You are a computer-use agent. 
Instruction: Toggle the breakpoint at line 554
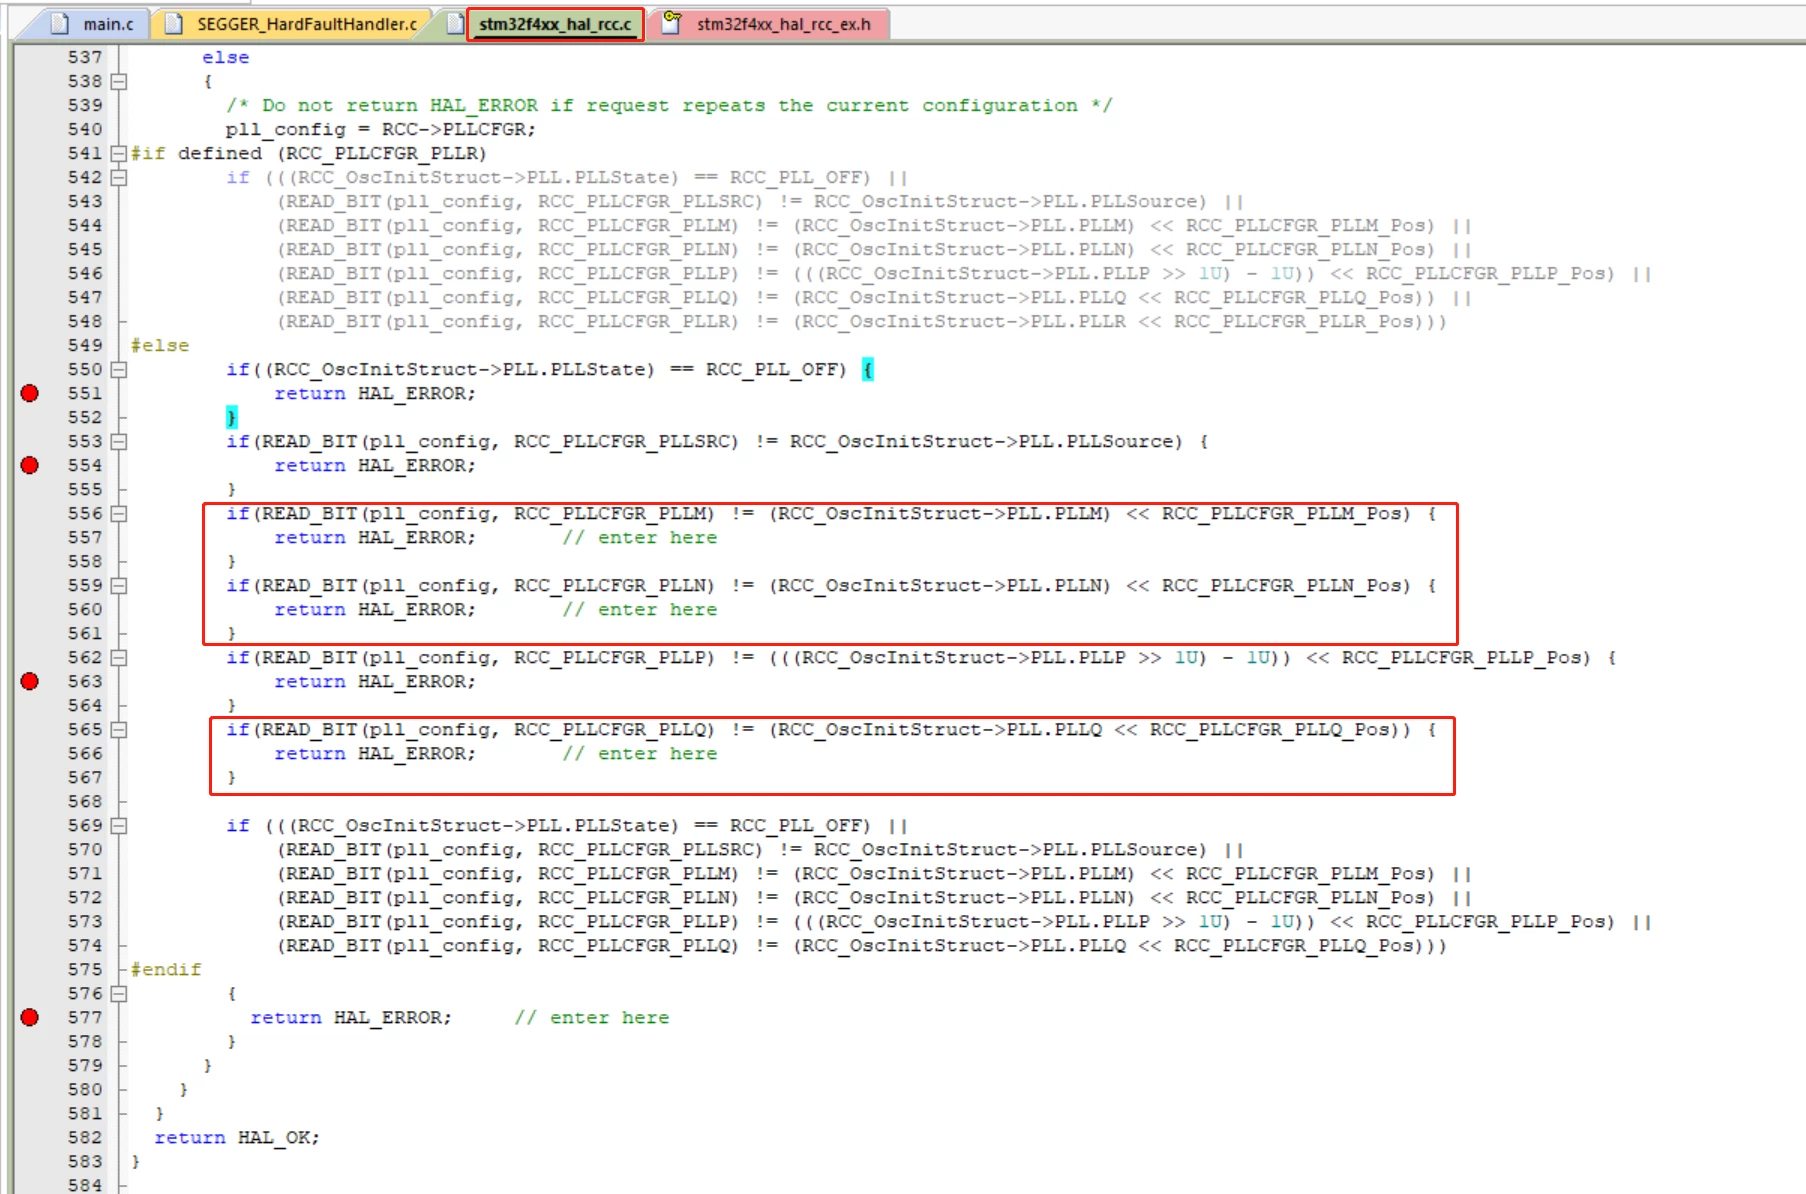coord(30,465)
